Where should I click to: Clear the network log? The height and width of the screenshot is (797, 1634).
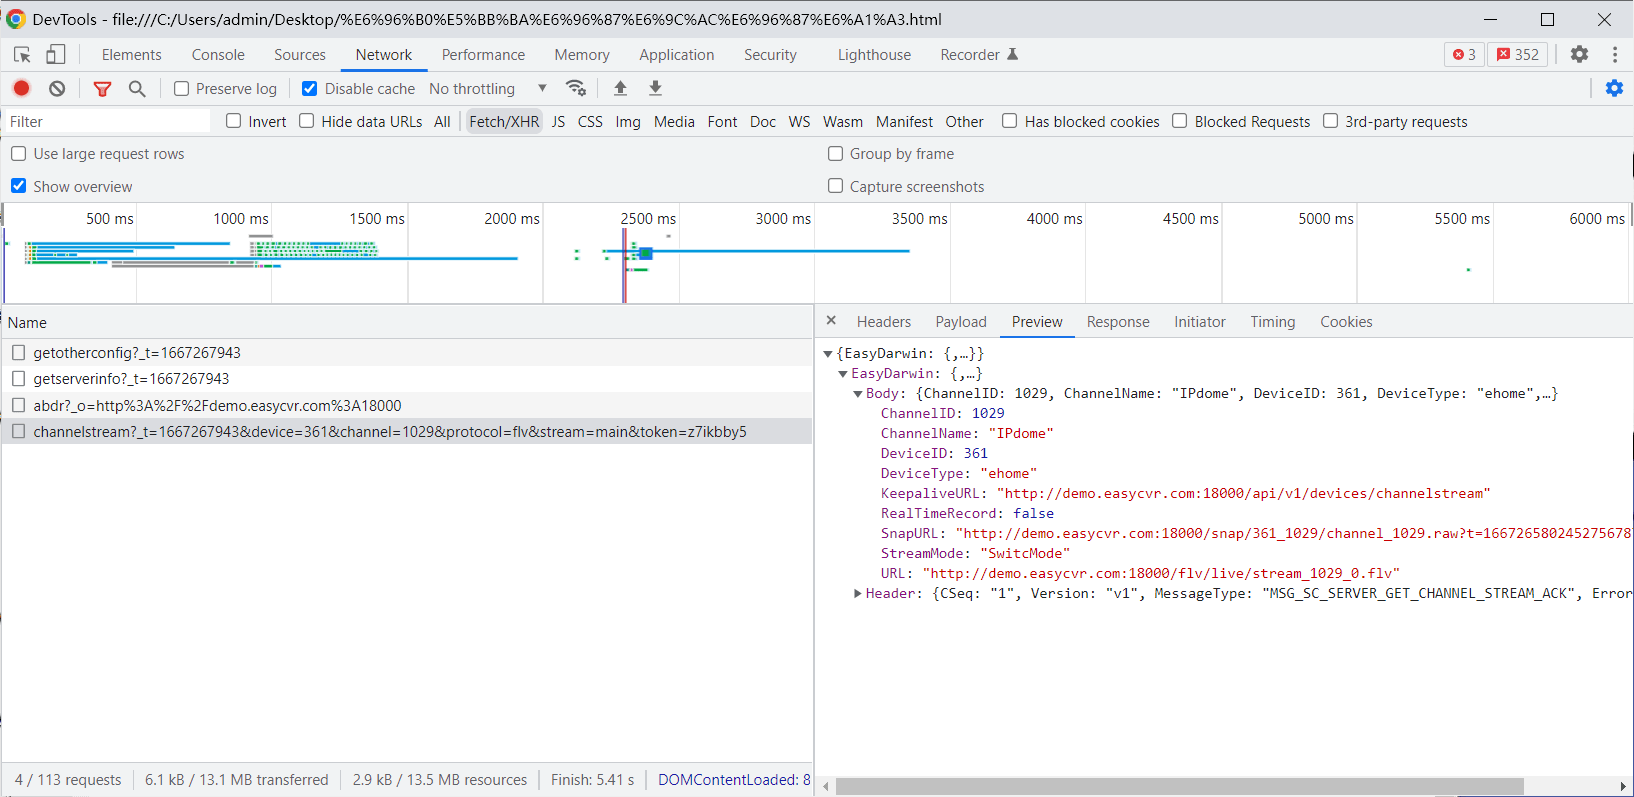pyautogui.click(x=57, y=88)
